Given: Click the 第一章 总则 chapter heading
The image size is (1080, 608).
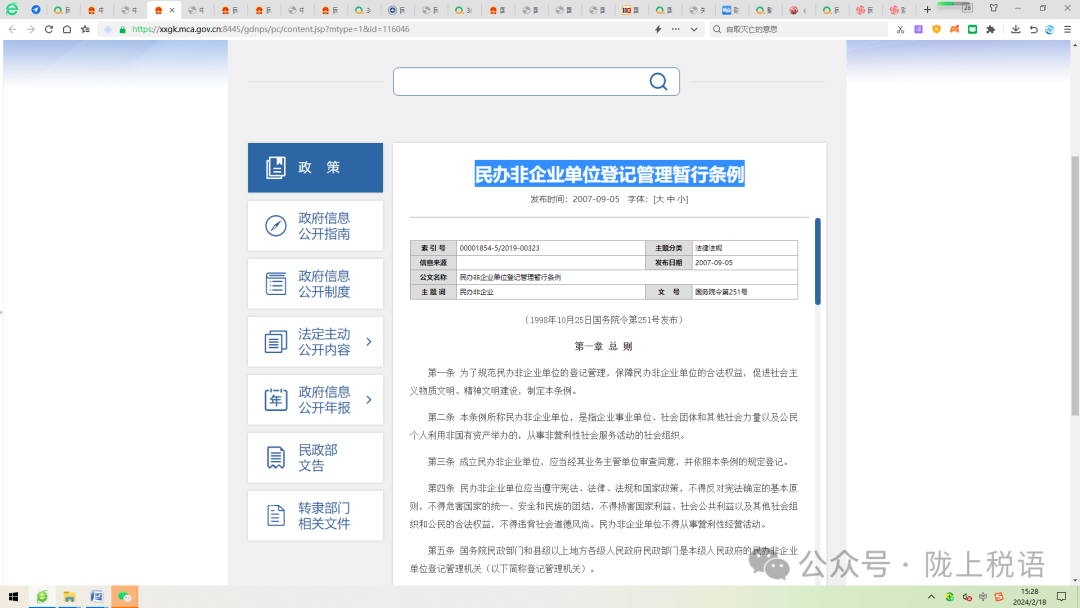Looking at the screenshot, I should pos(603,346).
